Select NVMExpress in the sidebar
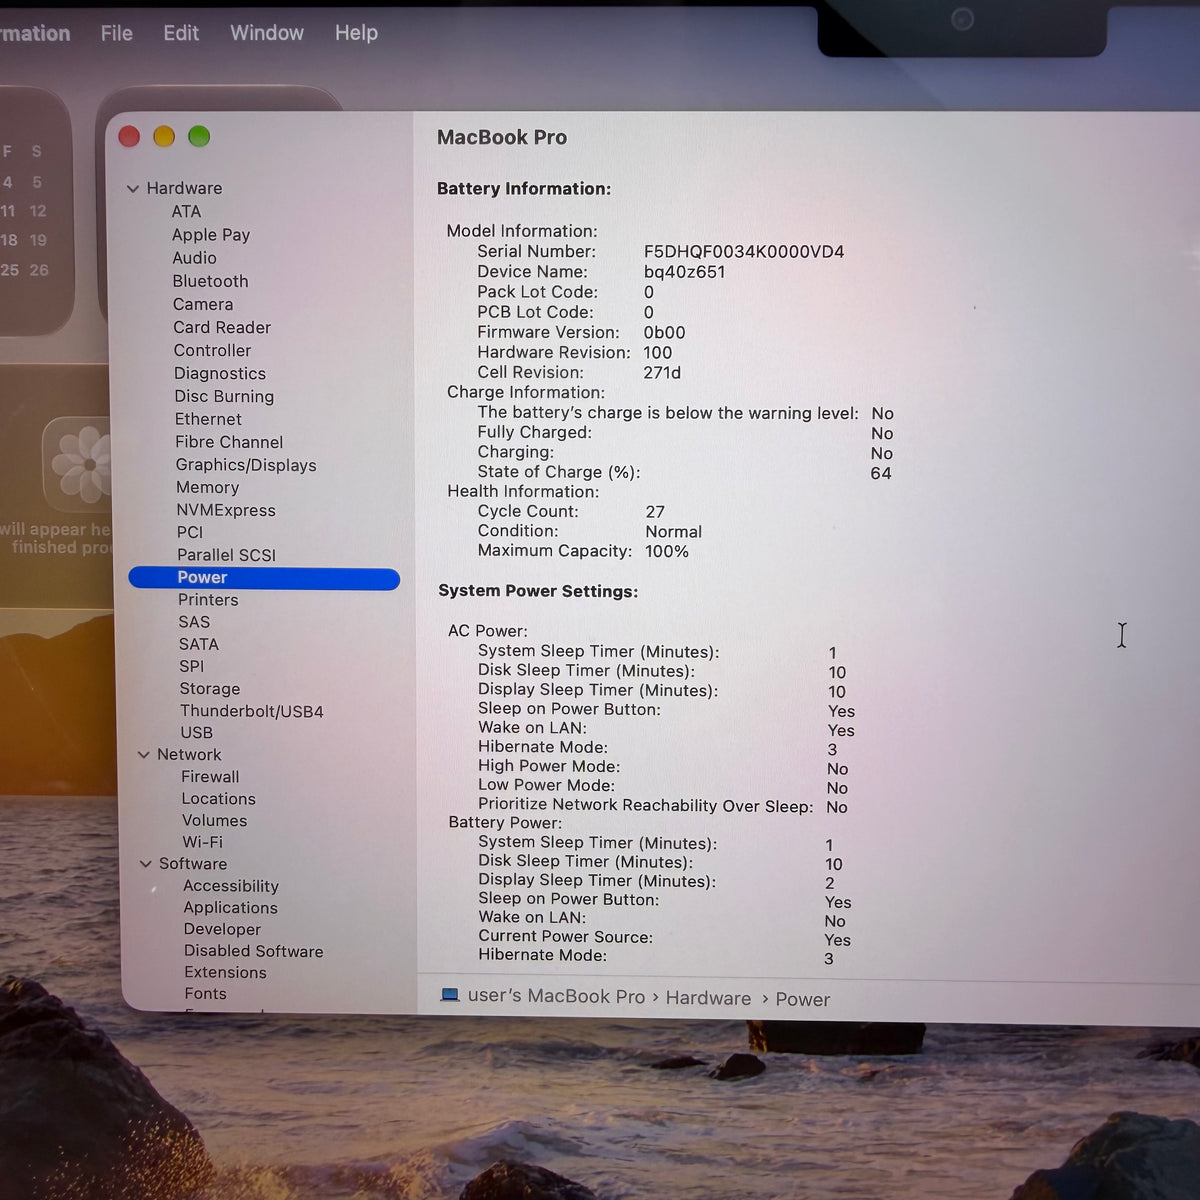 tap(226, 510)
